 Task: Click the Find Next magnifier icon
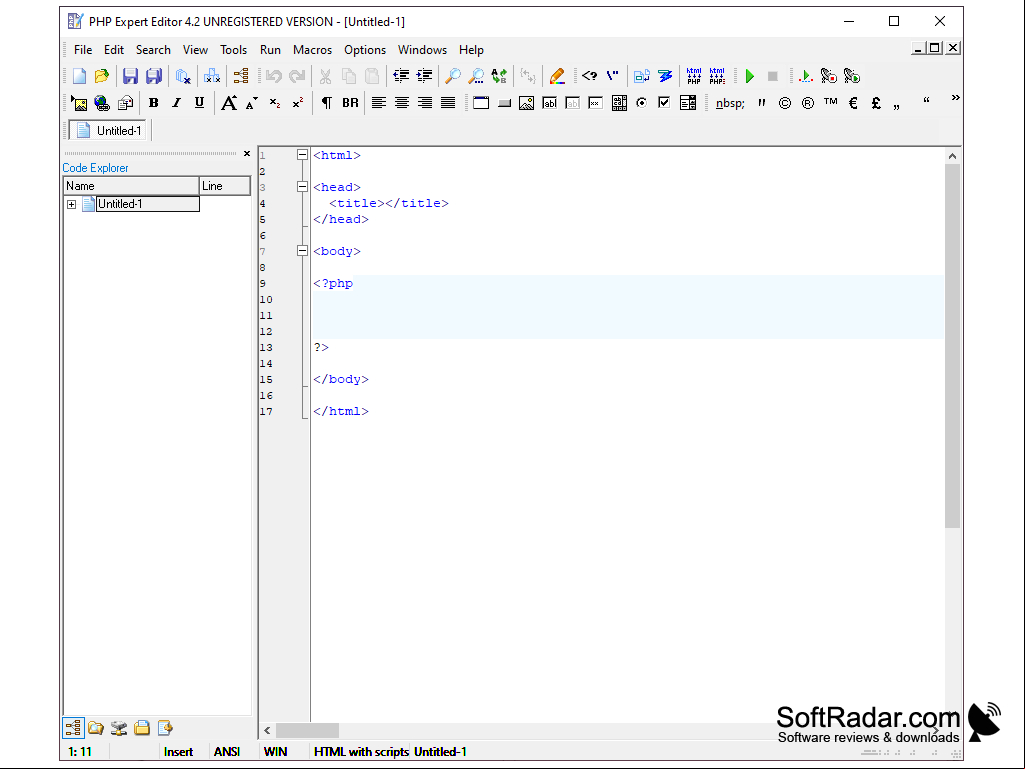[x=476, y=77]
